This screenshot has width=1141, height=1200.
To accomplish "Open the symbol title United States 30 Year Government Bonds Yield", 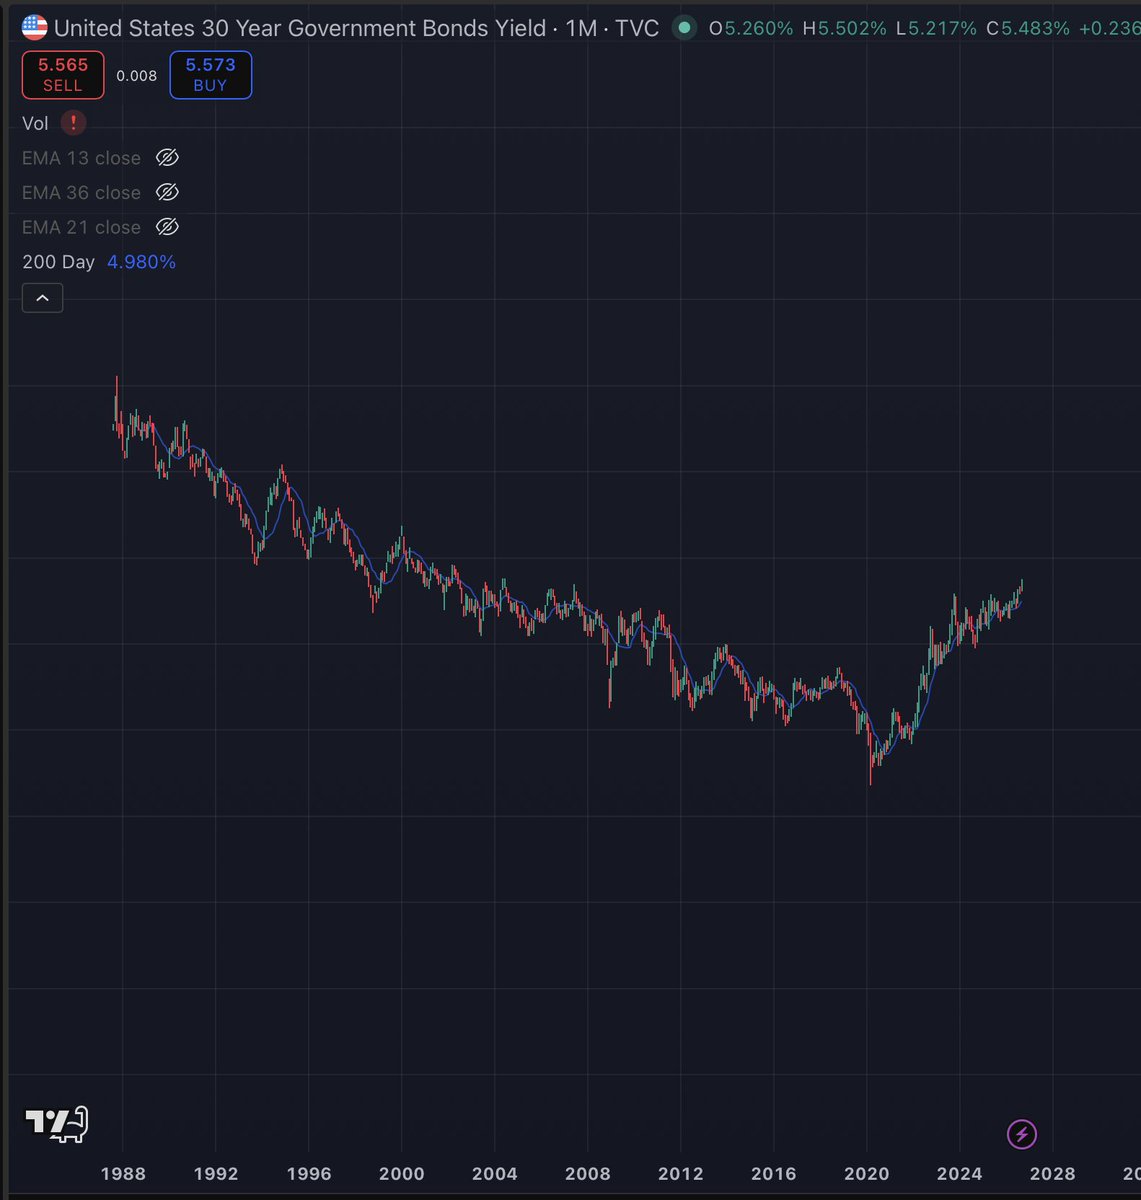I will (x=300, y=28).
